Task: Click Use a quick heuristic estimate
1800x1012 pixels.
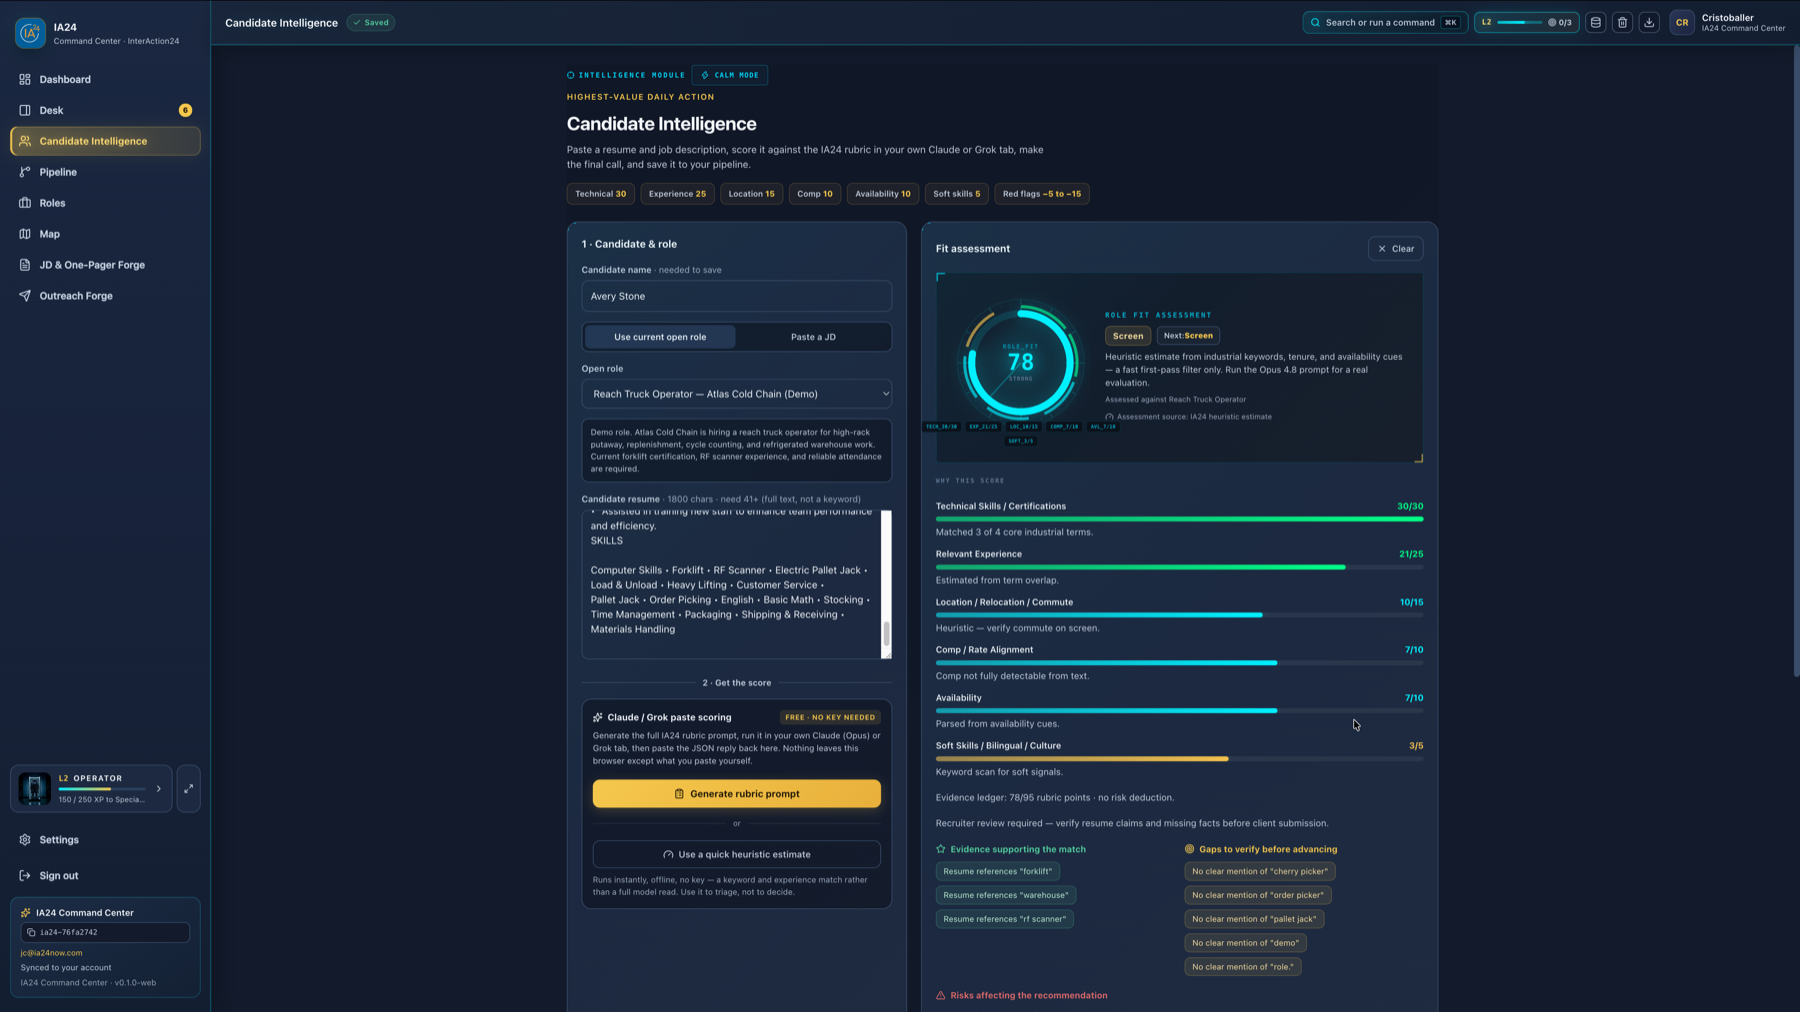Action: tap(737, 855)
